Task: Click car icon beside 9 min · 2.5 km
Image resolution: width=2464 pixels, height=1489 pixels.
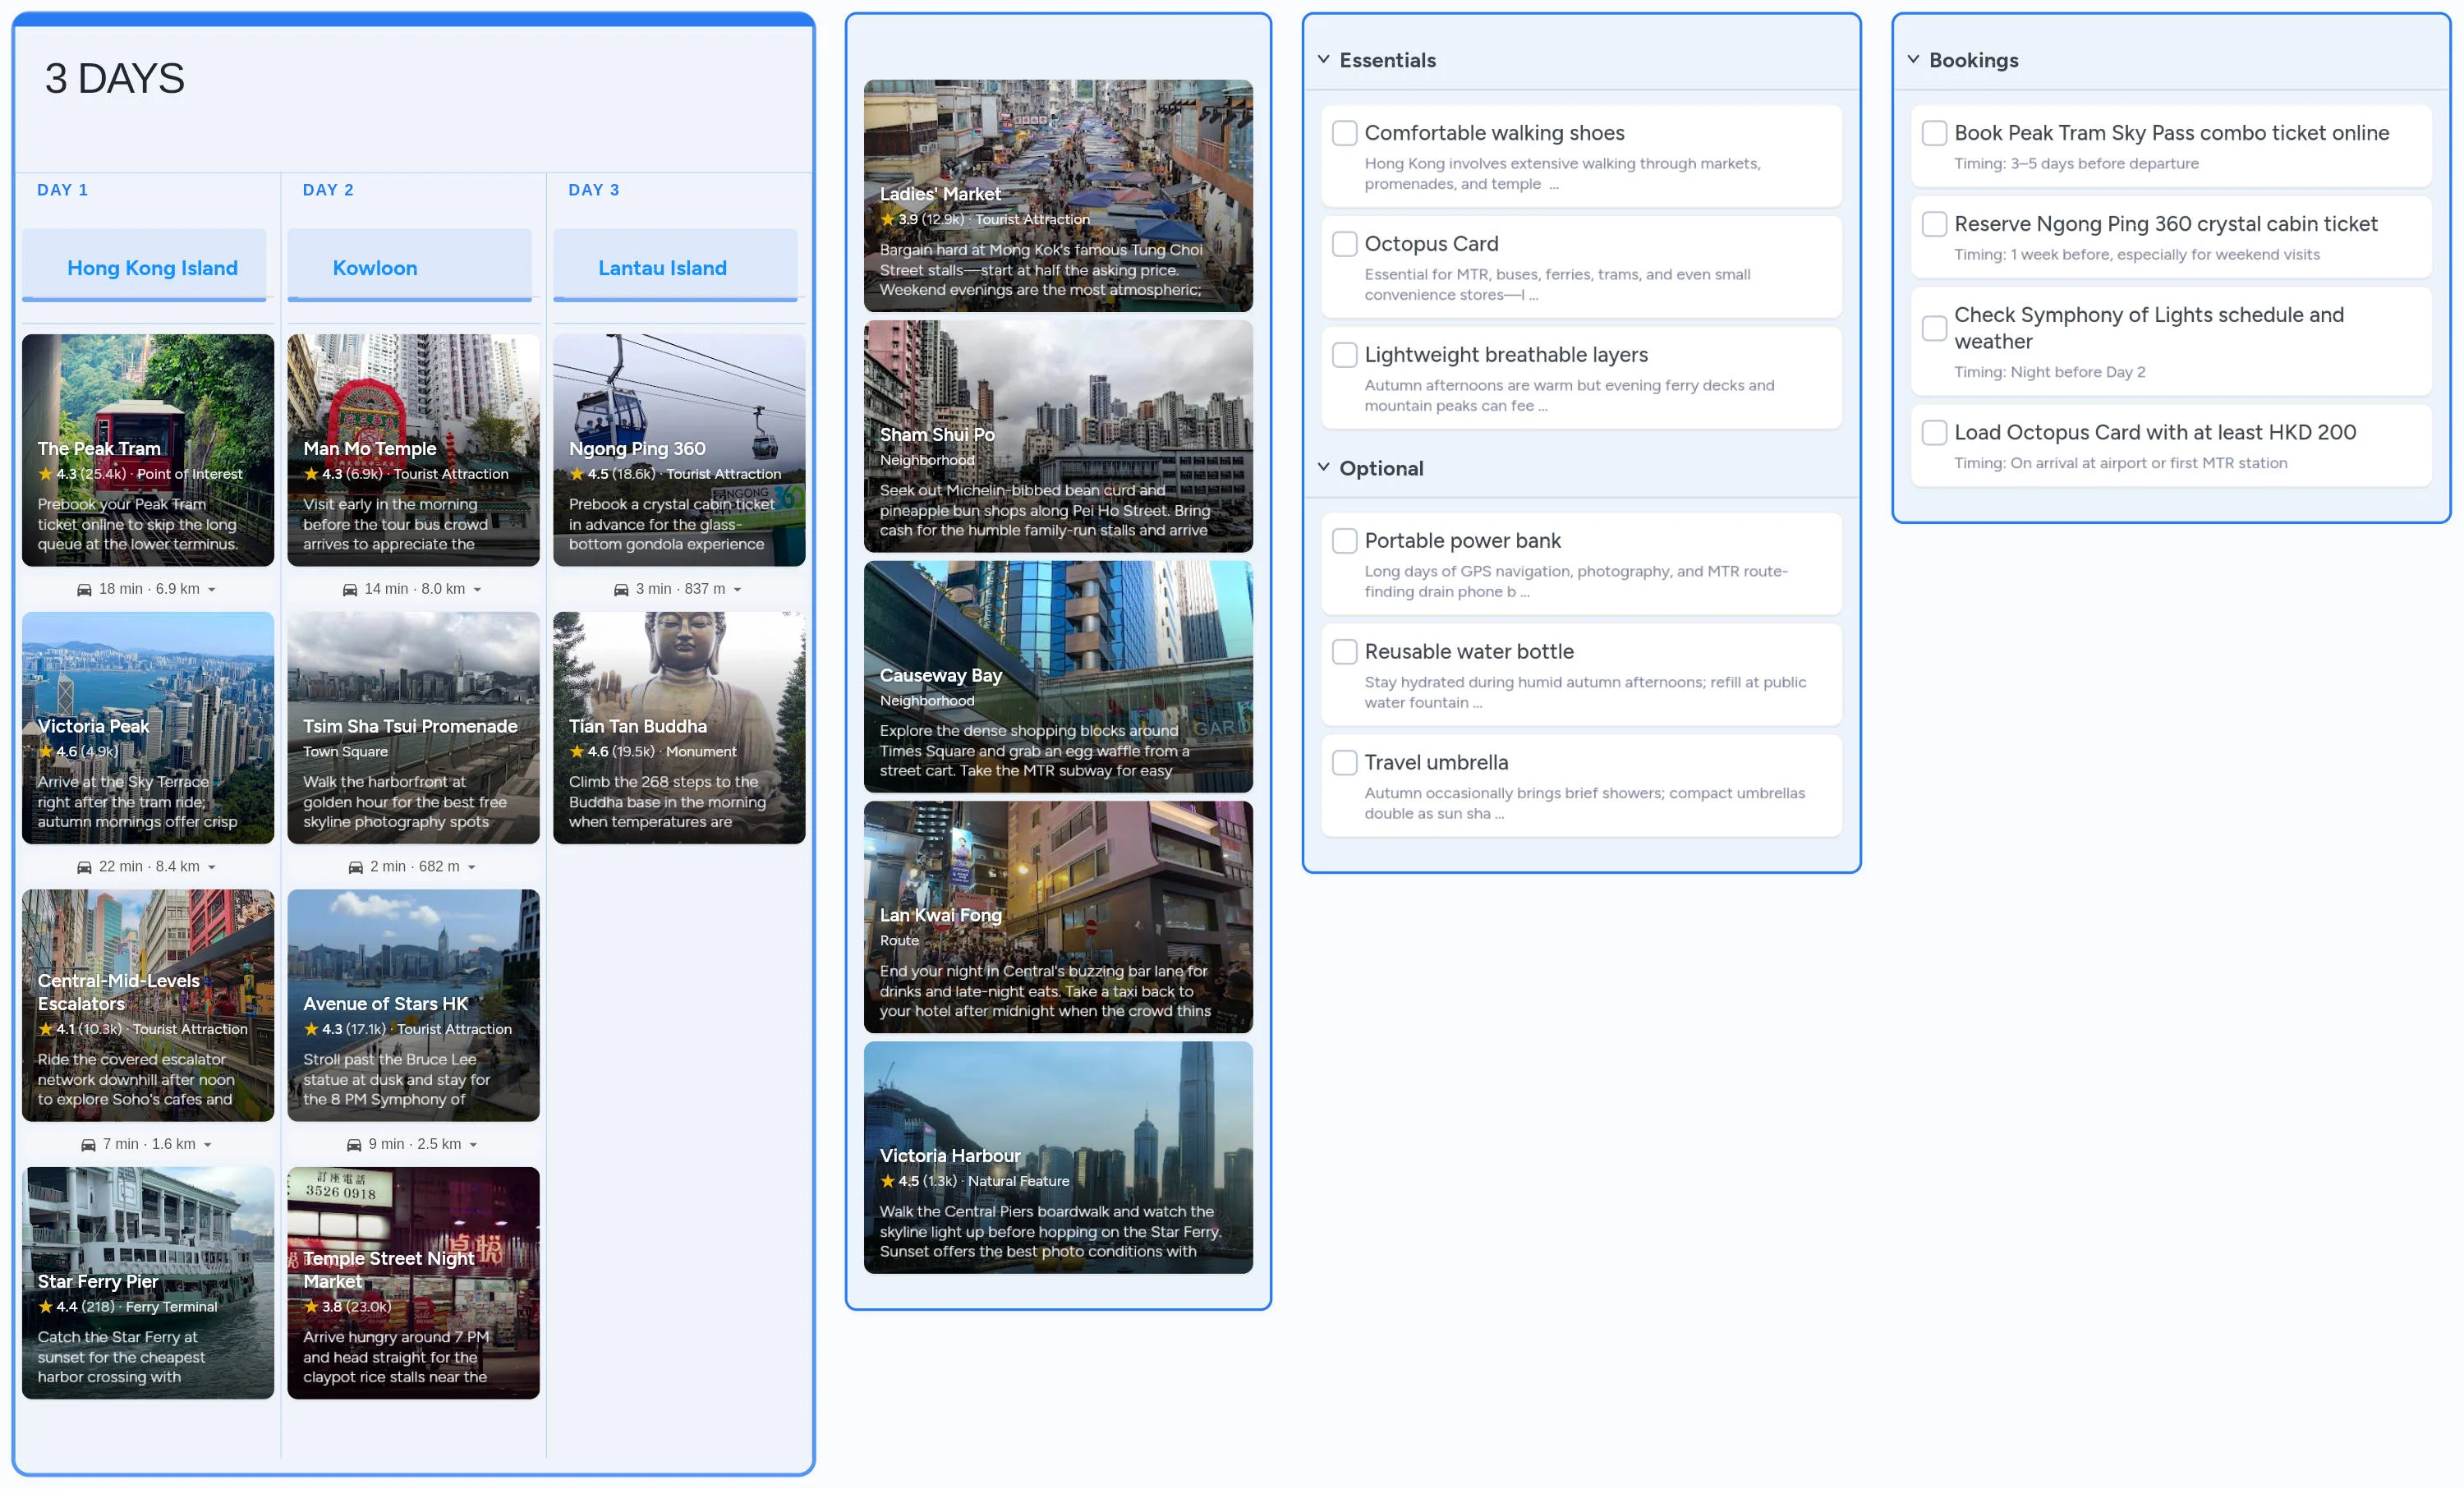Action: pos(353,1145)
